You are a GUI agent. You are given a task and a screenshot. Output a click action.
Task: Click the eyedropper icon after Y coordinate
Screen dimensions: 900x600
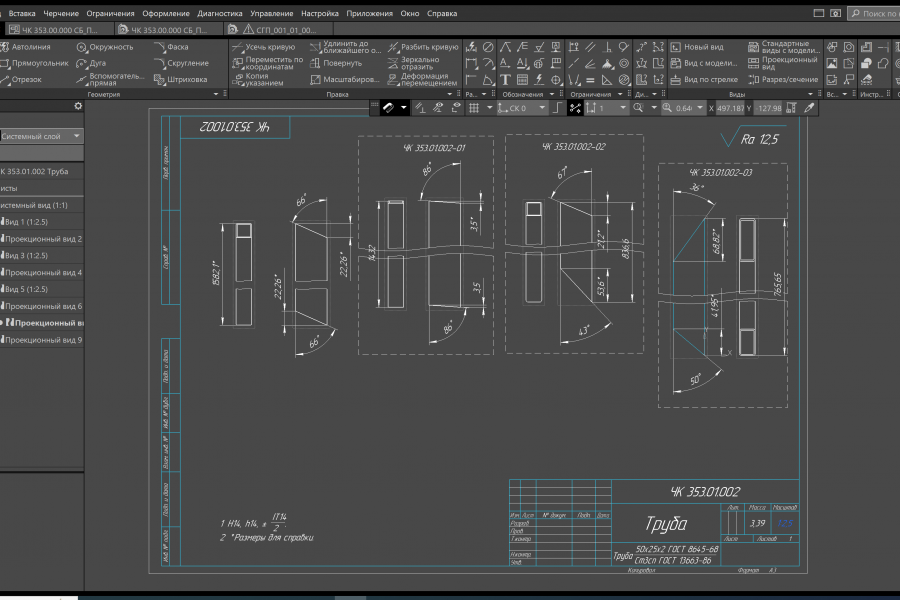pos(809,108)
